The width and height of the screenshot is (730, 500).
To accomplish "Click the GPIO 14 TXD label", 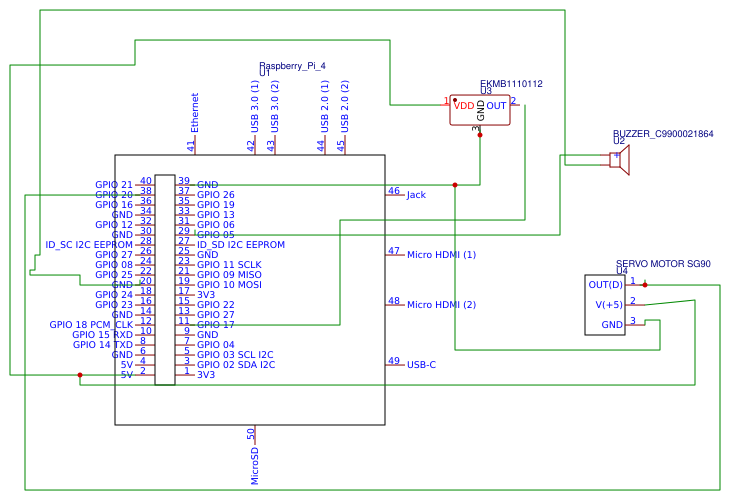I will pyautogui.click(x=102, y=345).
